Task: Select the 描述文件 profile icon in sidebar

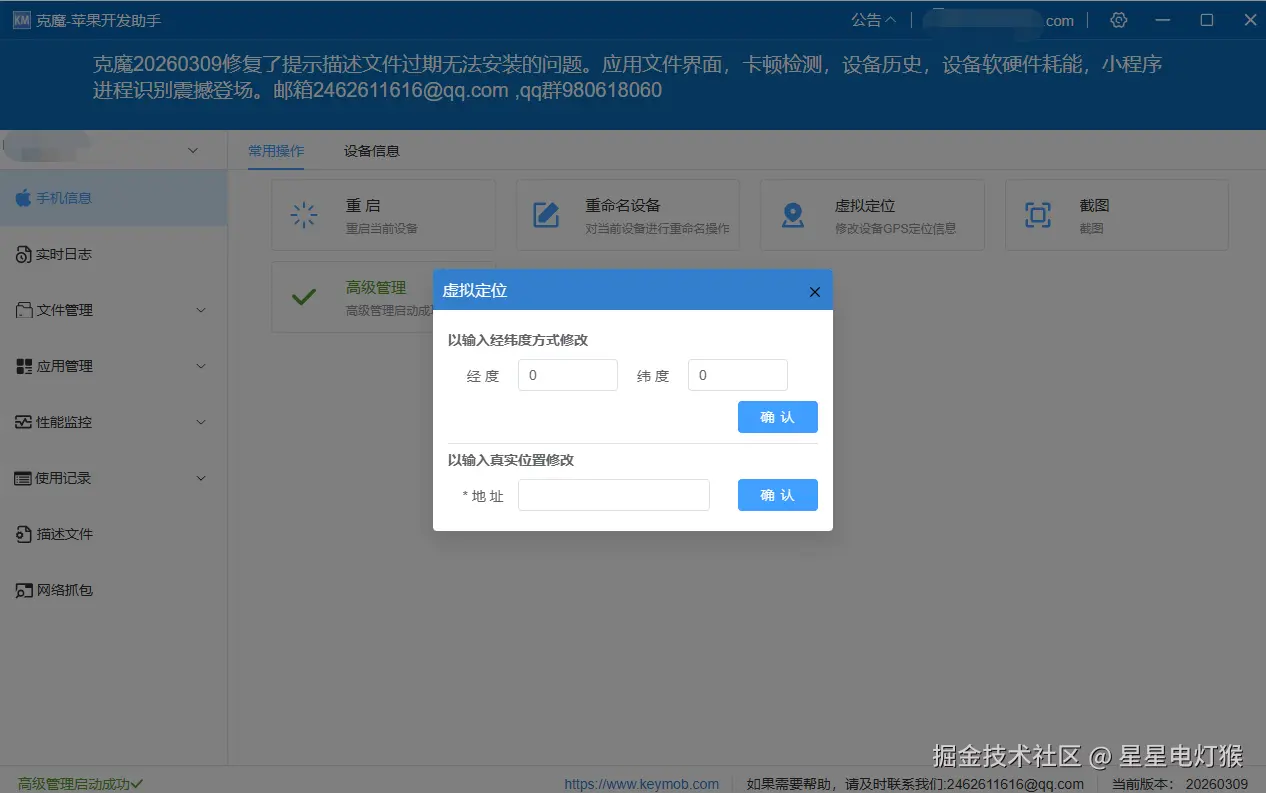Action: tap(25, 534)
